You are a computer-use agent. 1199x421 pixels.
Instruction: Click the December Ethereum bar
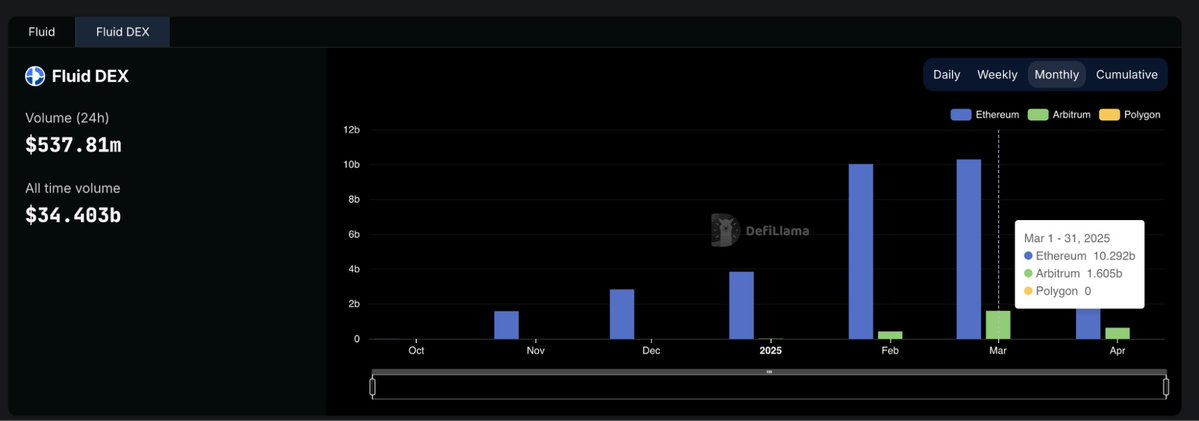click(622, 314)
